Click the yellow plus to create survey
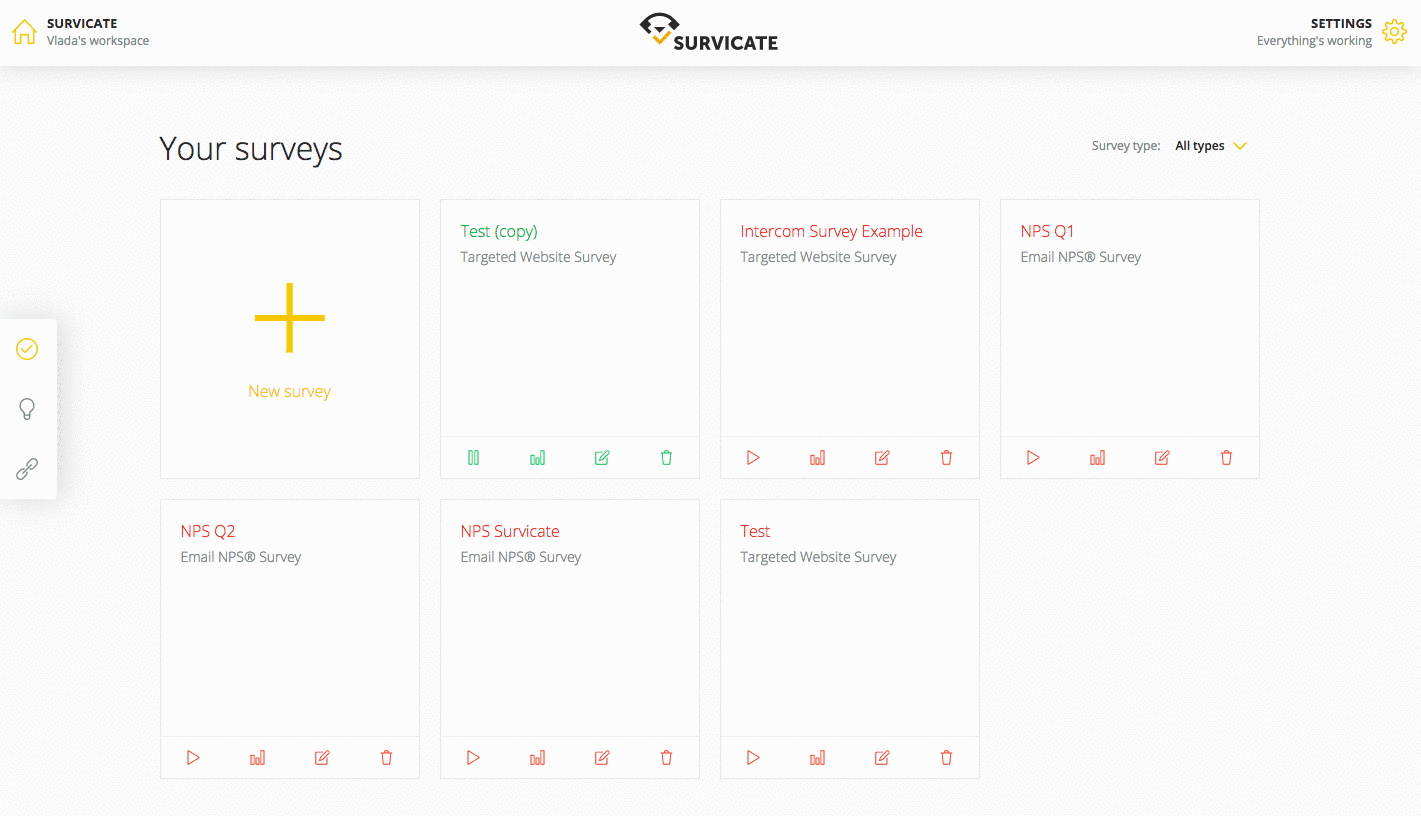 click(x=290, y=318)
